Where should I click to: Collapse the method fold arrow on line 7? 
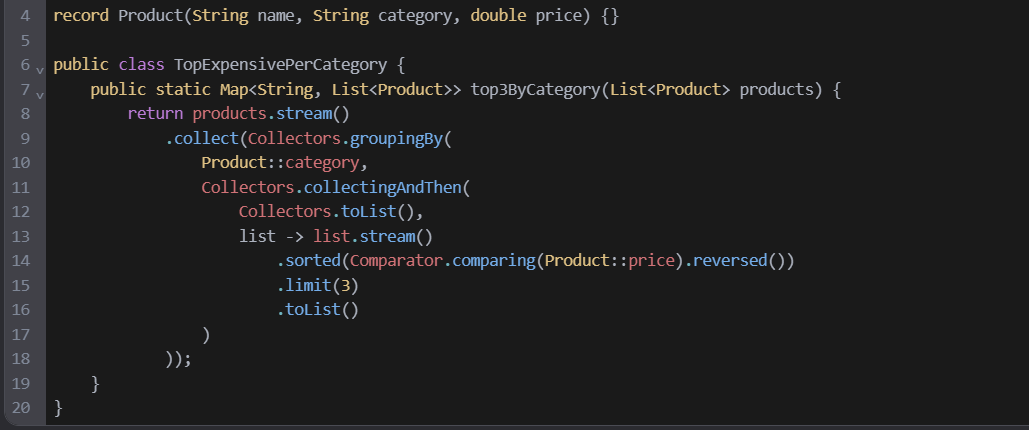coord(39,94)
